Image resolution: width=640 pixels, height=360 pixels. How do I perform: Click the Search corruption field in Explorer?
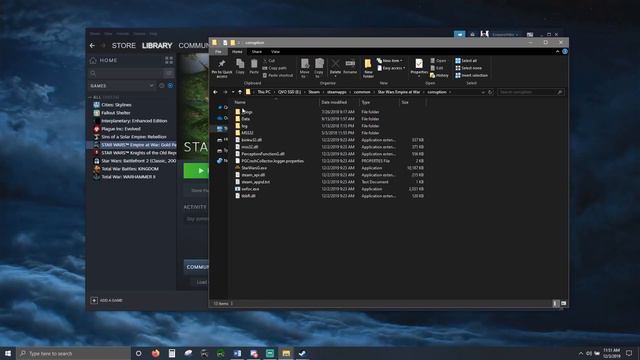click(531, 92)
